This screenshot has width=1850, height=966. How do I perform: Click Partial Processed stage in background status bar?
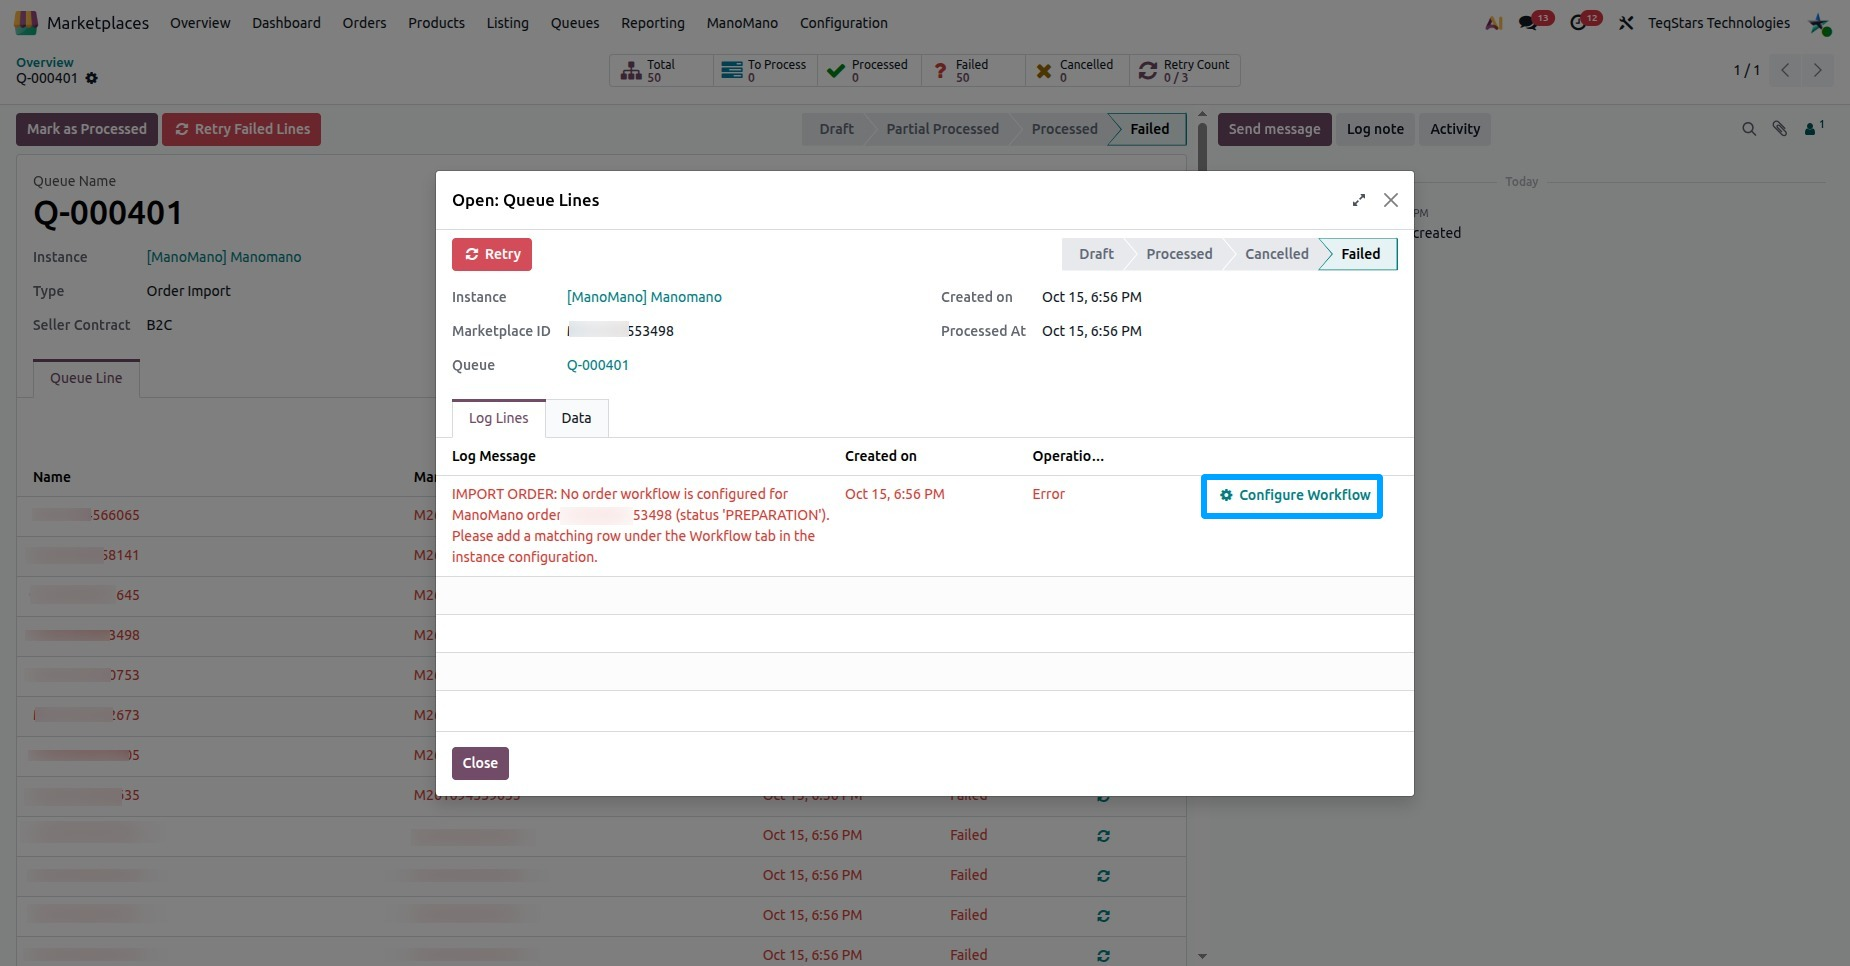point(942,129)
